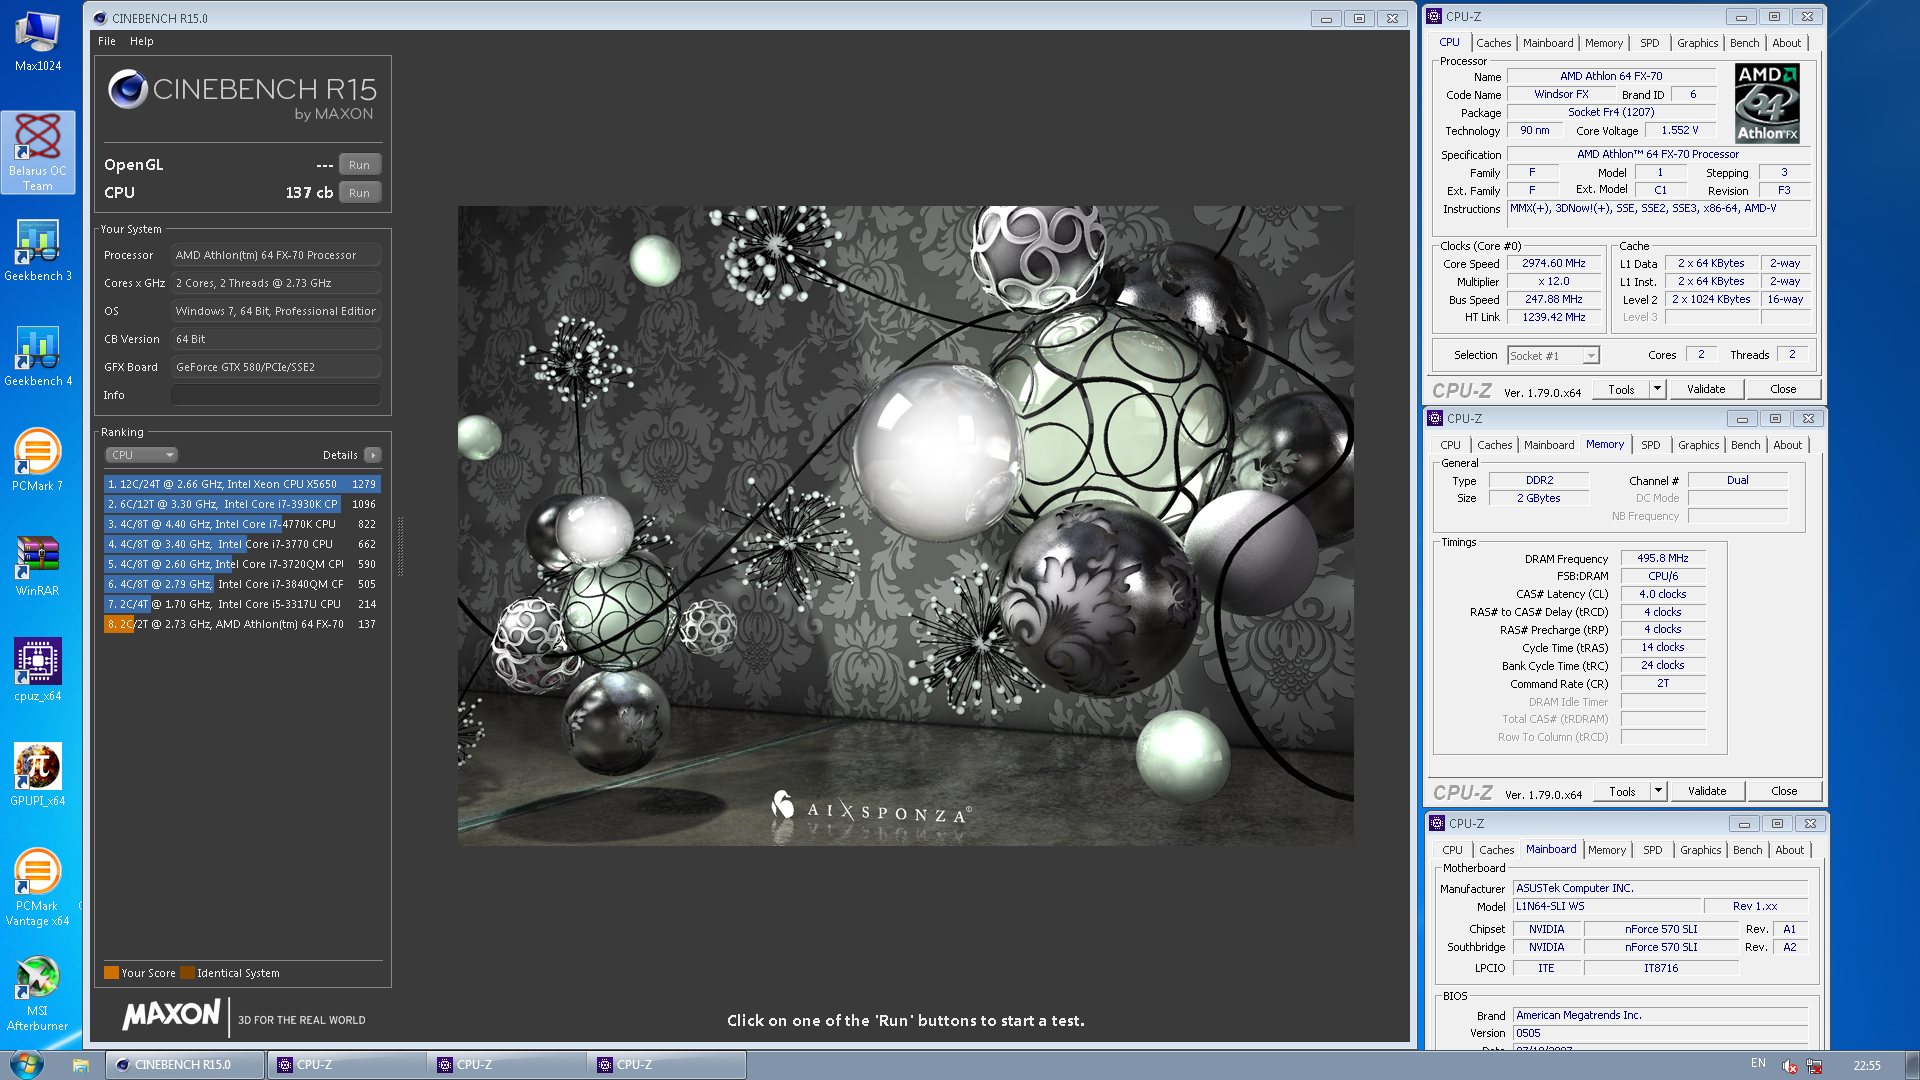The height and width of the screenshot is (1080, 1920).
Task: Launch Geekbench 4 from the desktop
Action: click(38, 356)
